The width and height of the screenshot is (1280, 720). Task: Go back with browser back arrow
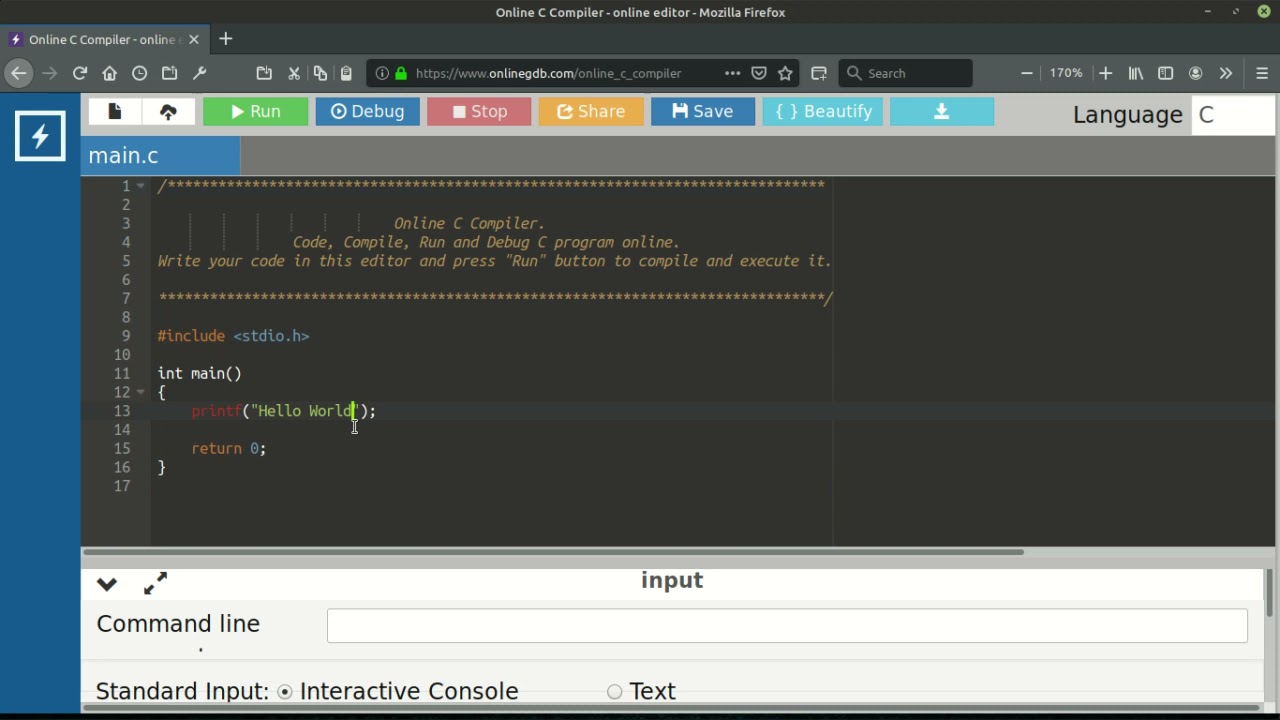[x=18, y=73]
